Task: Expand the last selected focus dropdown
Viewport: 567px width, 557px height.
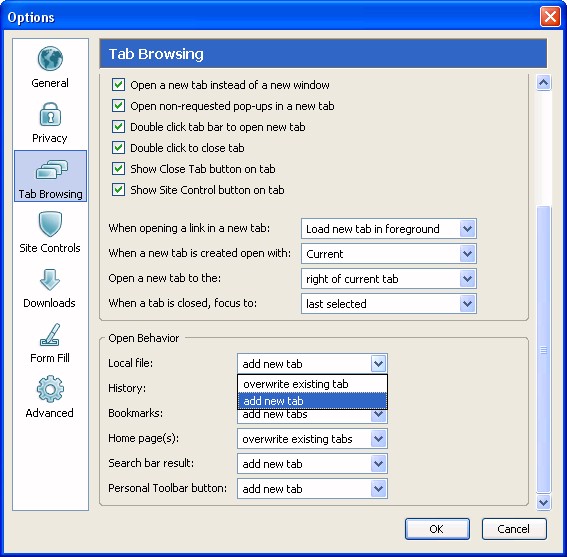Action: (389, 304)
